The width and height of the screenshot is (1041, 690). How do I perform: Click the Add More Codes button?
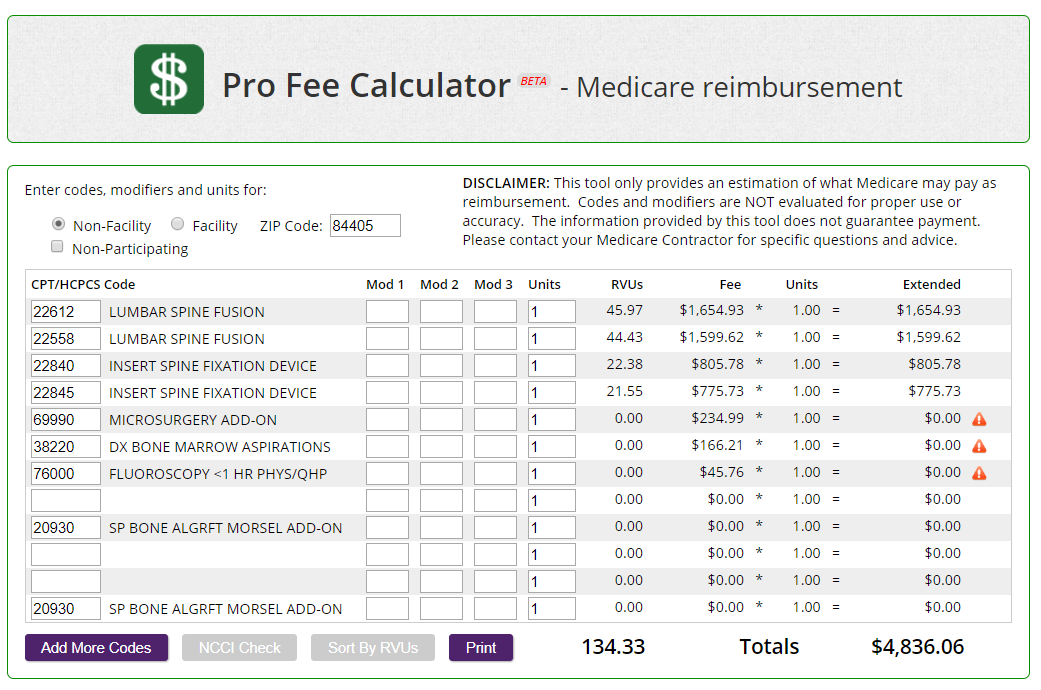(x=96, y=647)
